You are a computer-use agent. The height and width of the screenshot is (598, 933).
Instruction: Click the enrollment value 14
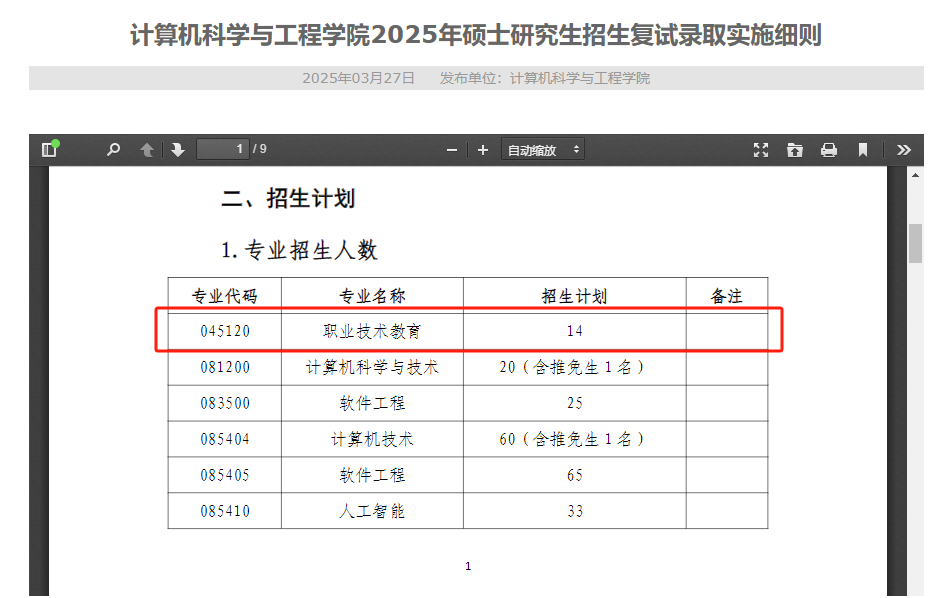[x=575, y=331]
